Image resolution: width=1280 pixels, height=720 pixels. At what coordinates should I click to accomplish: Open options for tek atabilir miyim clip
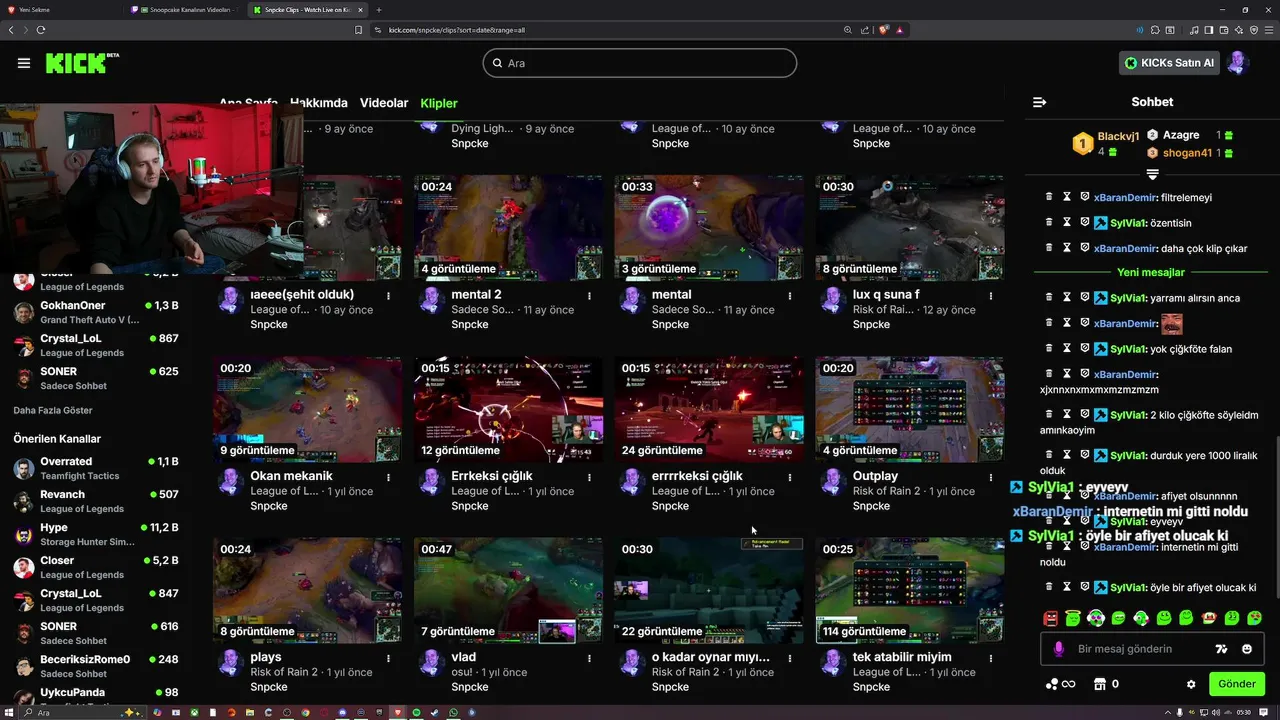[991, 658]
